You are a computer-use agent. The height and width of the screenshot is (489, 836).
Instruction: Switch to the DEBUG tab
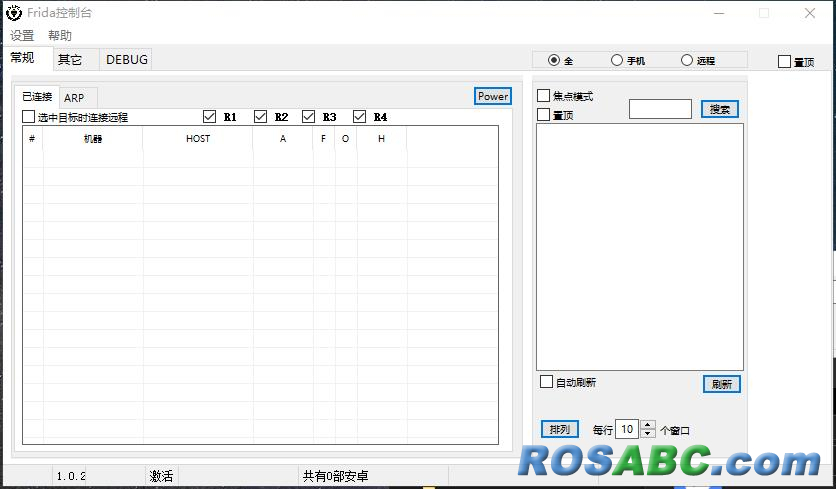[x=127, y=59]
